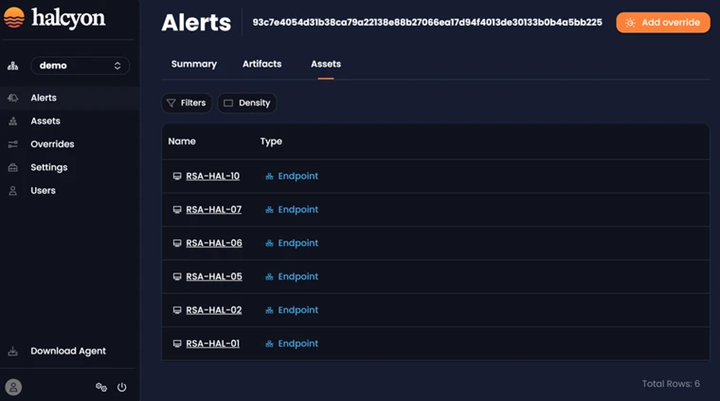Open Settings in the sidebar

[49, 167]
